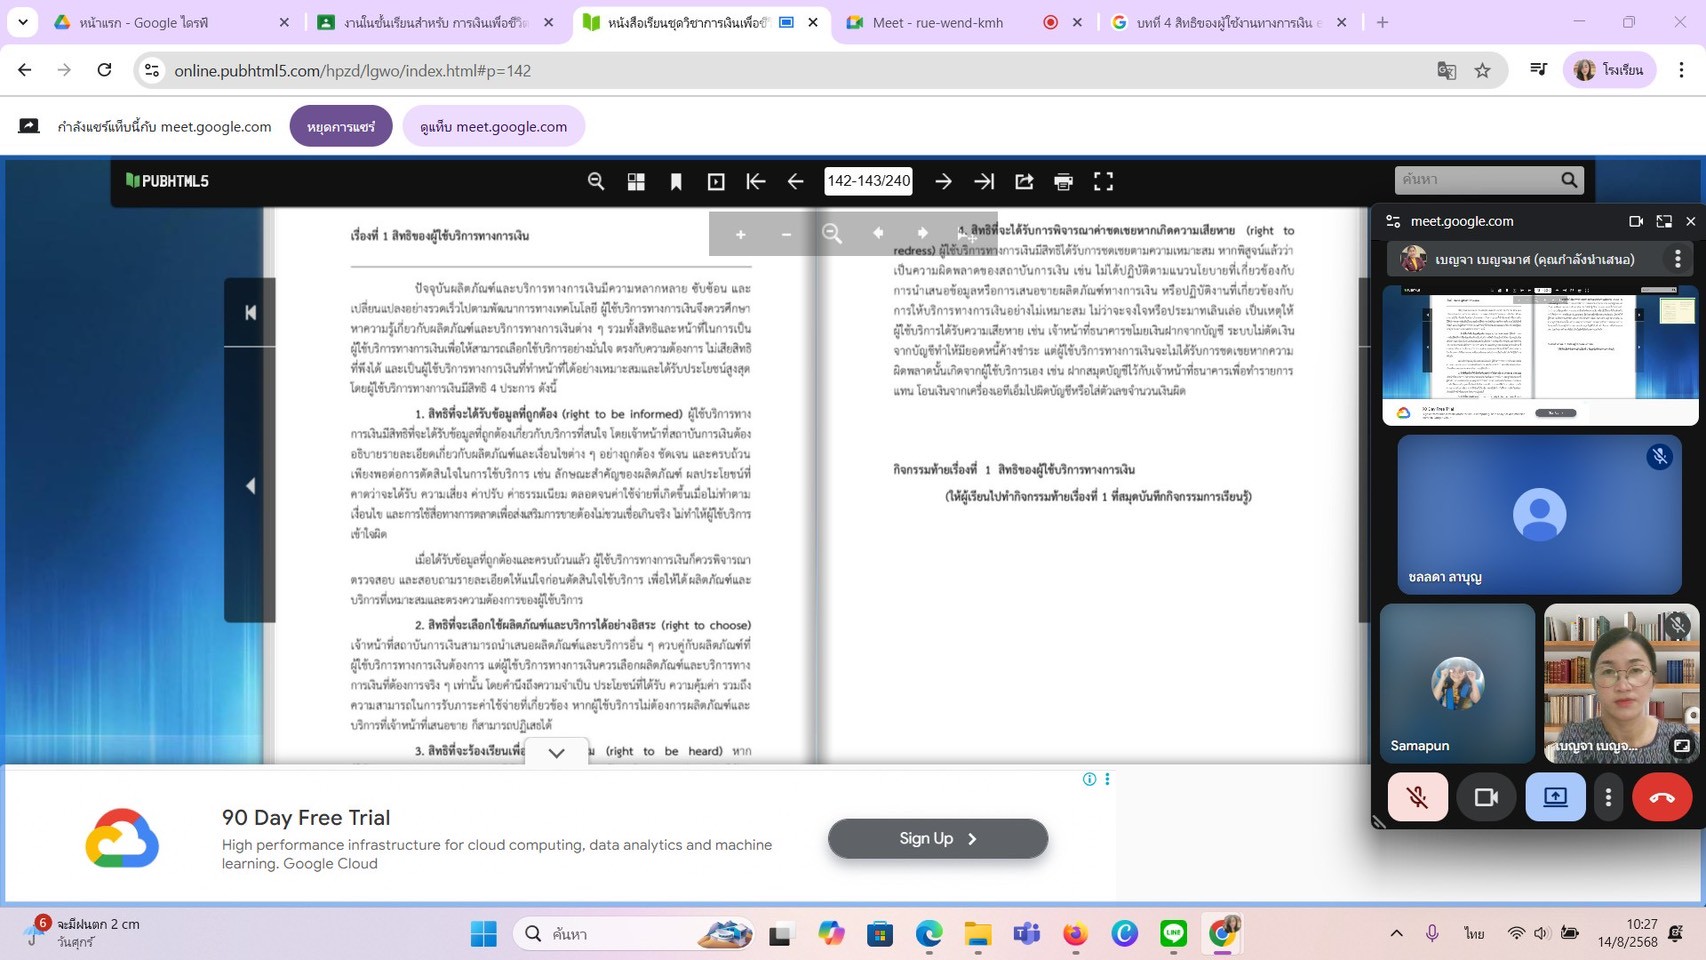Unmute the microphone in Meet panel

(1417, 797)
